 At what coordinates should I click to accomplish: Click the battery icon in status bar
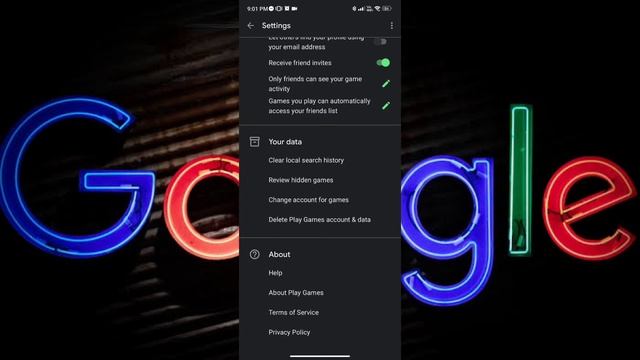pyautogui.click(x=387, y=9)
